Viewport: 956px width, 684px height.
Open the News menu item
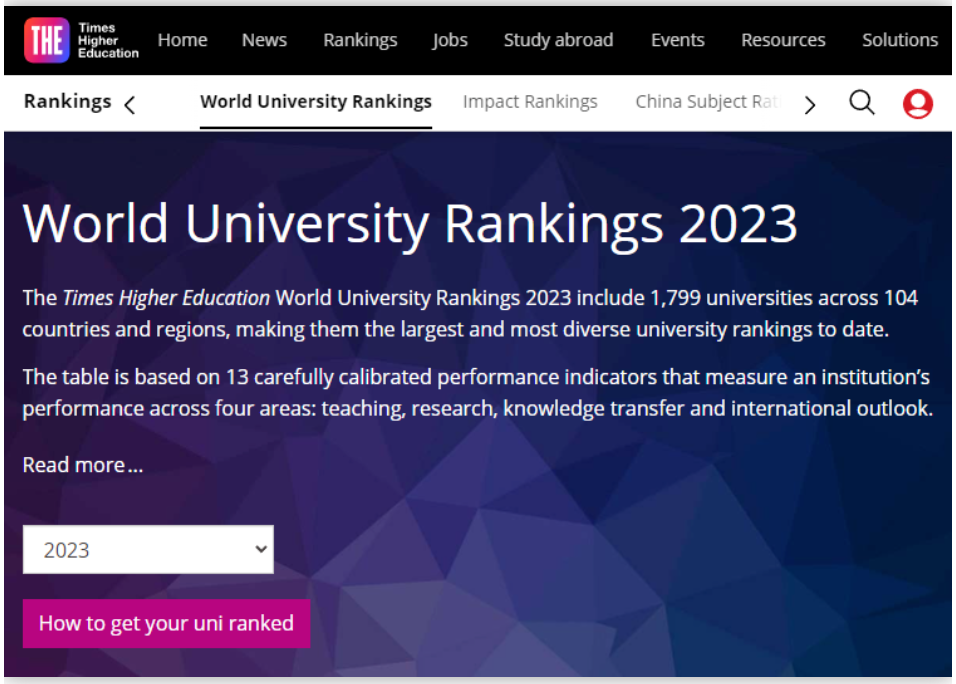coord(264,40)
